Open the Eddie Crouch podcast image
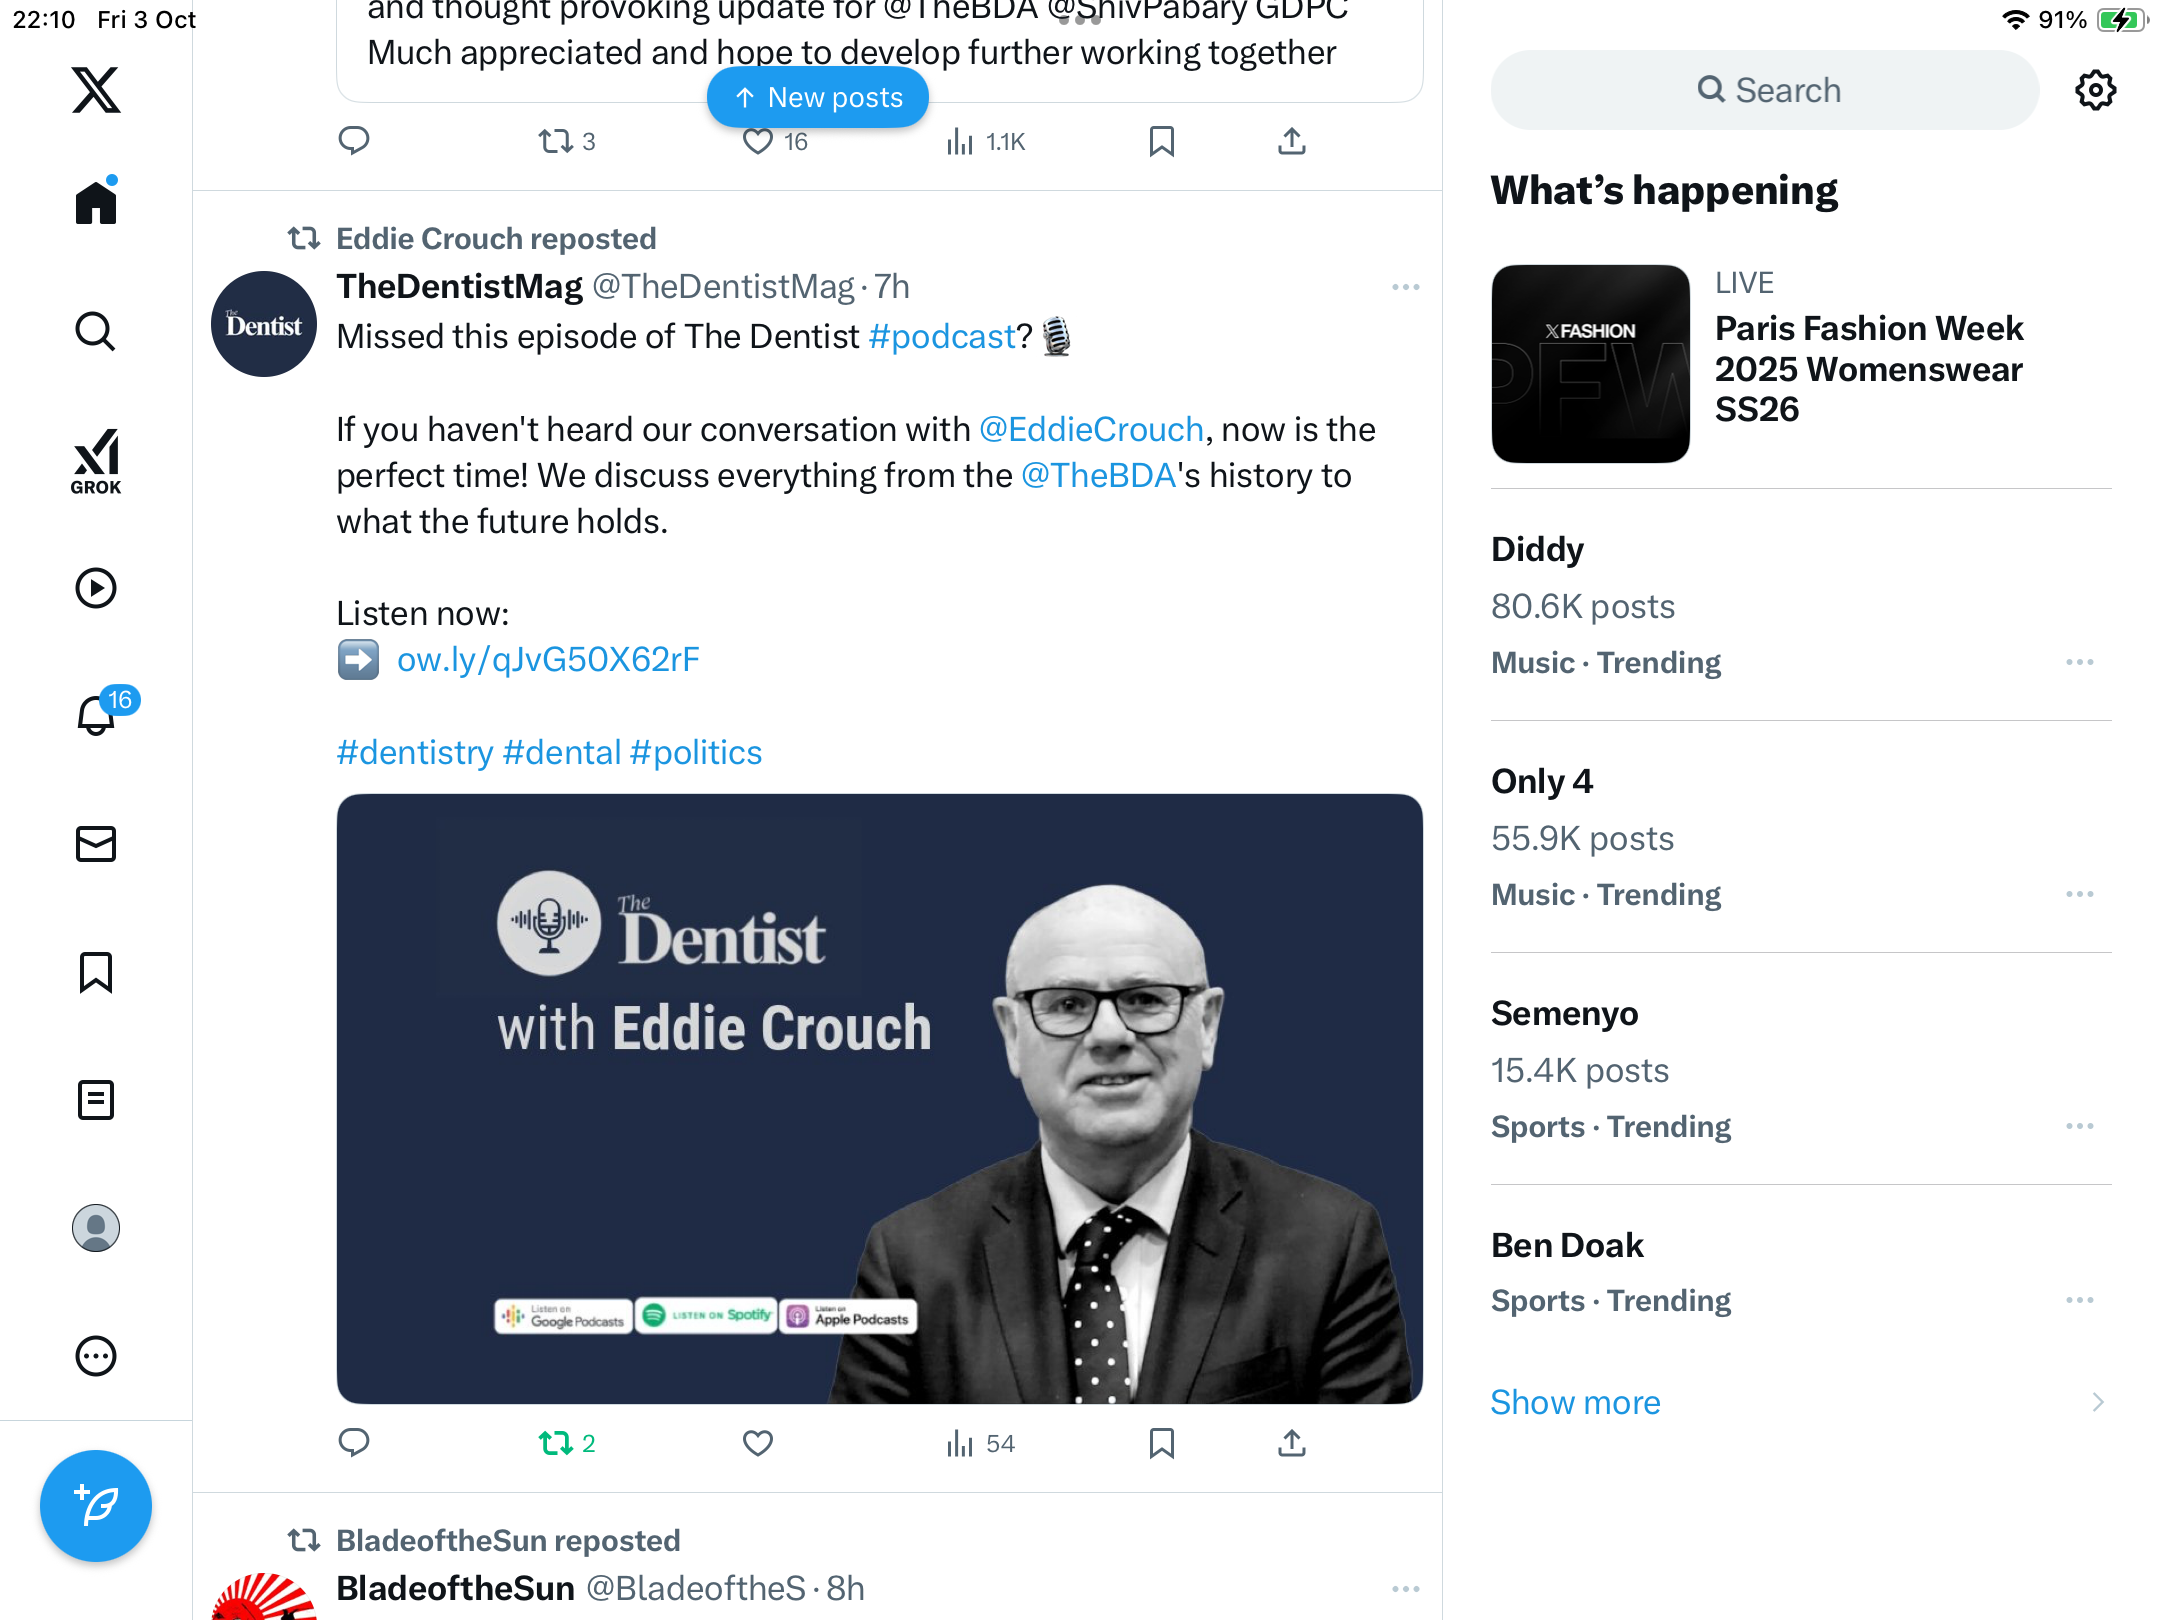2160x1620 pixels. [879, 1099]
